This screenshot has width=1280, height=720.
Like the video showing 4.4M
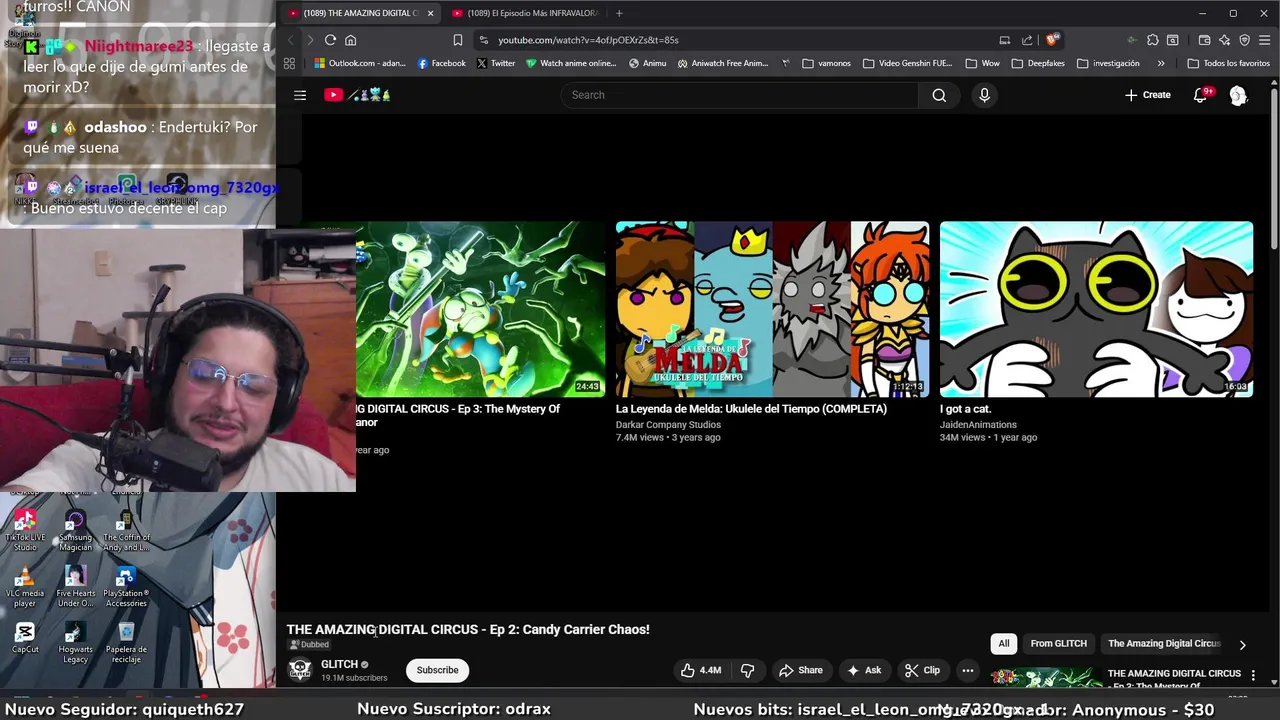click(701, 670)
